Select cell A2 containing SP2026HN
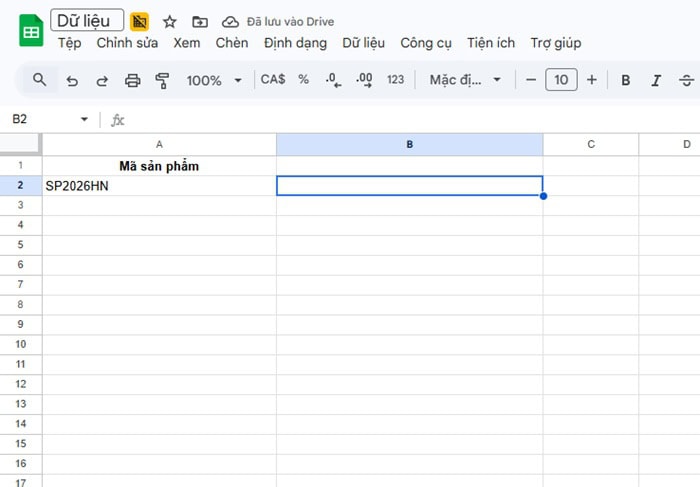The width and height of the screenshot is (700, 487). 159,185
